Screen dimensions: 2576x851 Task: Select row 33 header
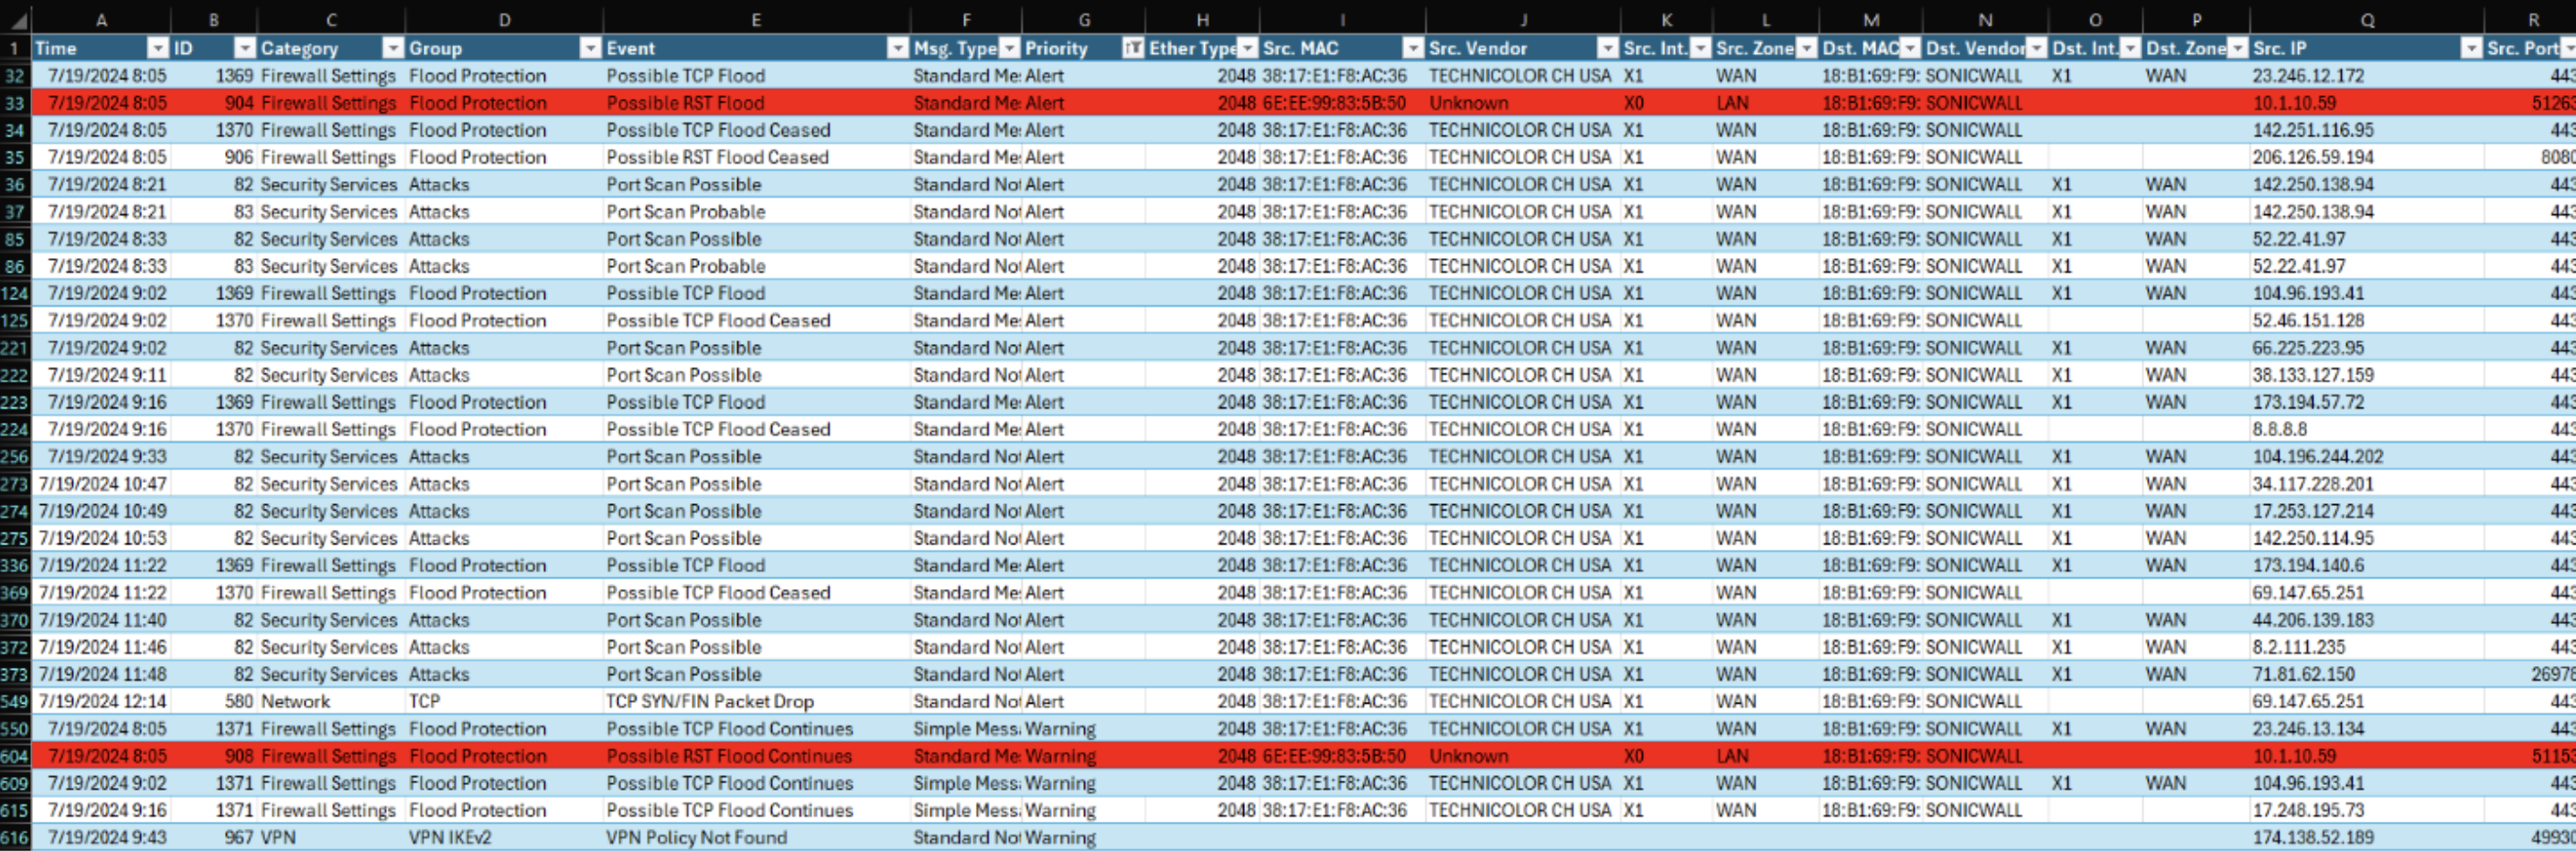pyautogui.click(x=15, y=103)
